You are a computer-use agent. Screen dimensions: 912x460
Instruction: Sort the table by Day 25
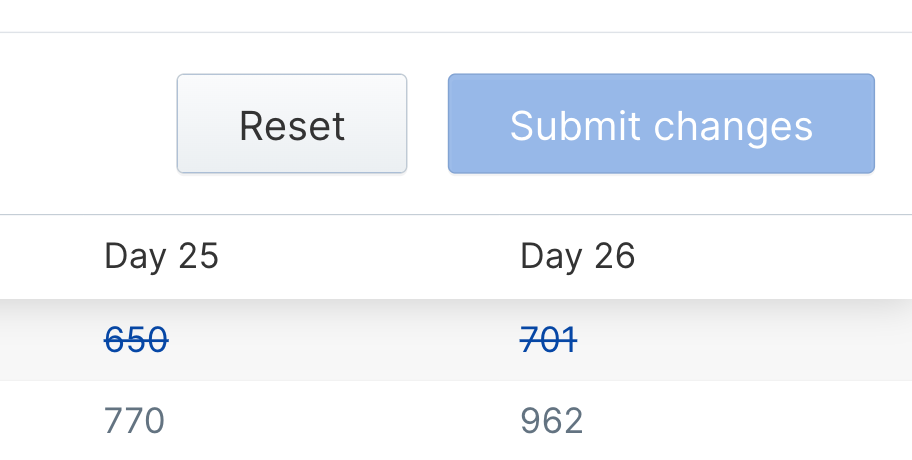pyautogui.click(x=161, y=256)
